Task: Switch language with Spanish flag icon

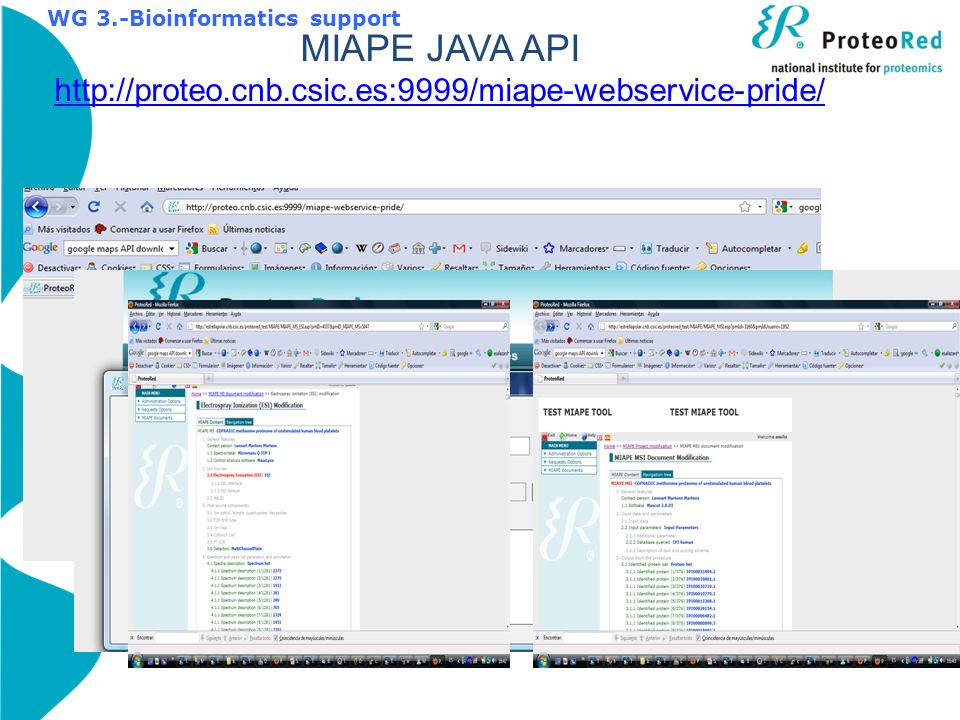Action: point(607,437)
